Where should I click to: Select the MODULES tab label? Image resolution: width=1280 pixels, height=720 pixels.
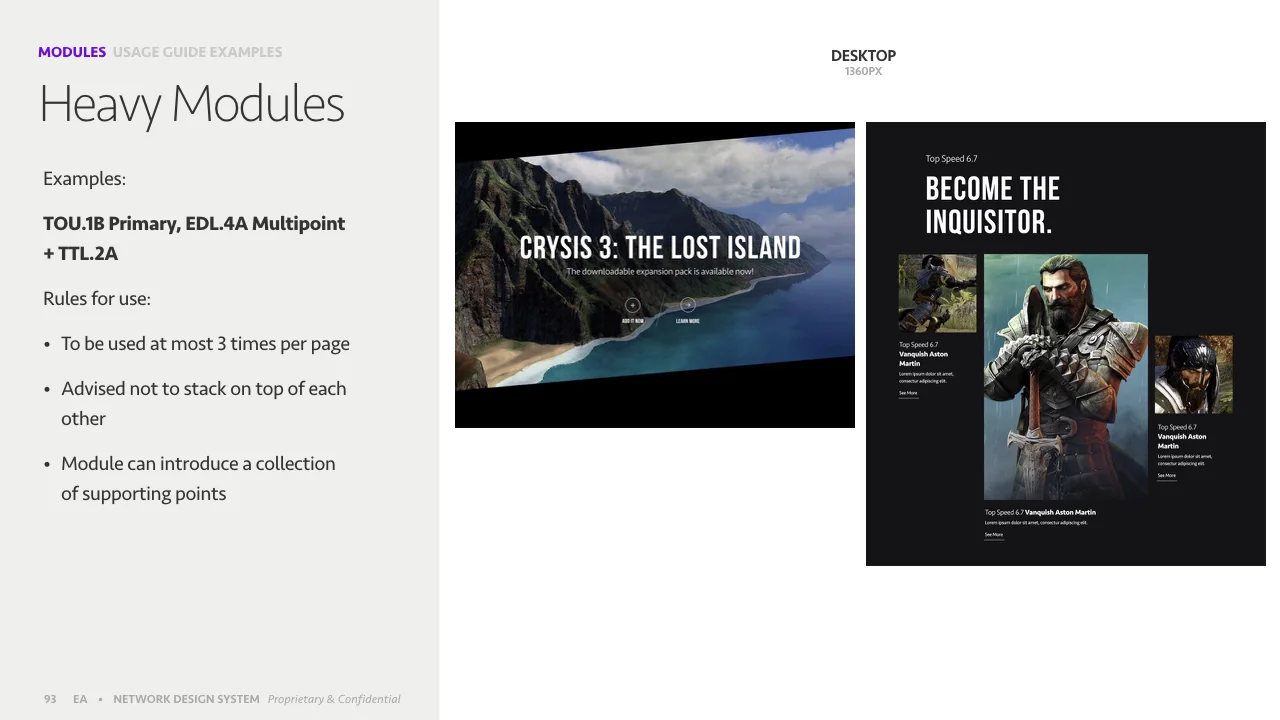point(71,51)
